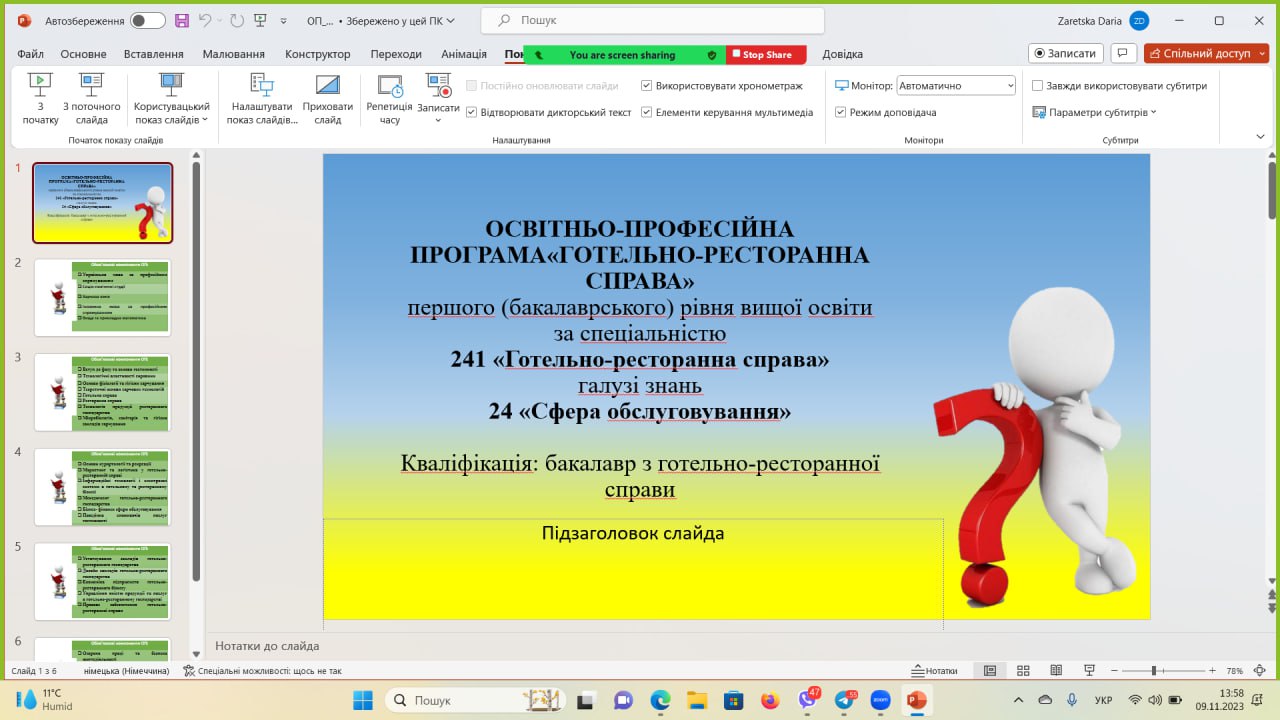Viewport: 1280px width, 720px height.
Task: Show hidden tray icons chevron
Action: click(x=1018, y=700)
